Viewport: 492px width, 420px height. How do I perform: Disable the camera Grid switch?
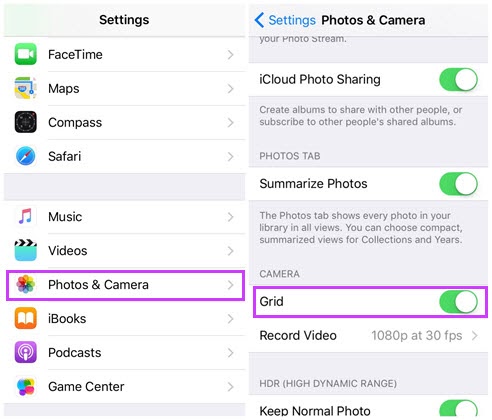pyautogui.click(x=458, y=302)
